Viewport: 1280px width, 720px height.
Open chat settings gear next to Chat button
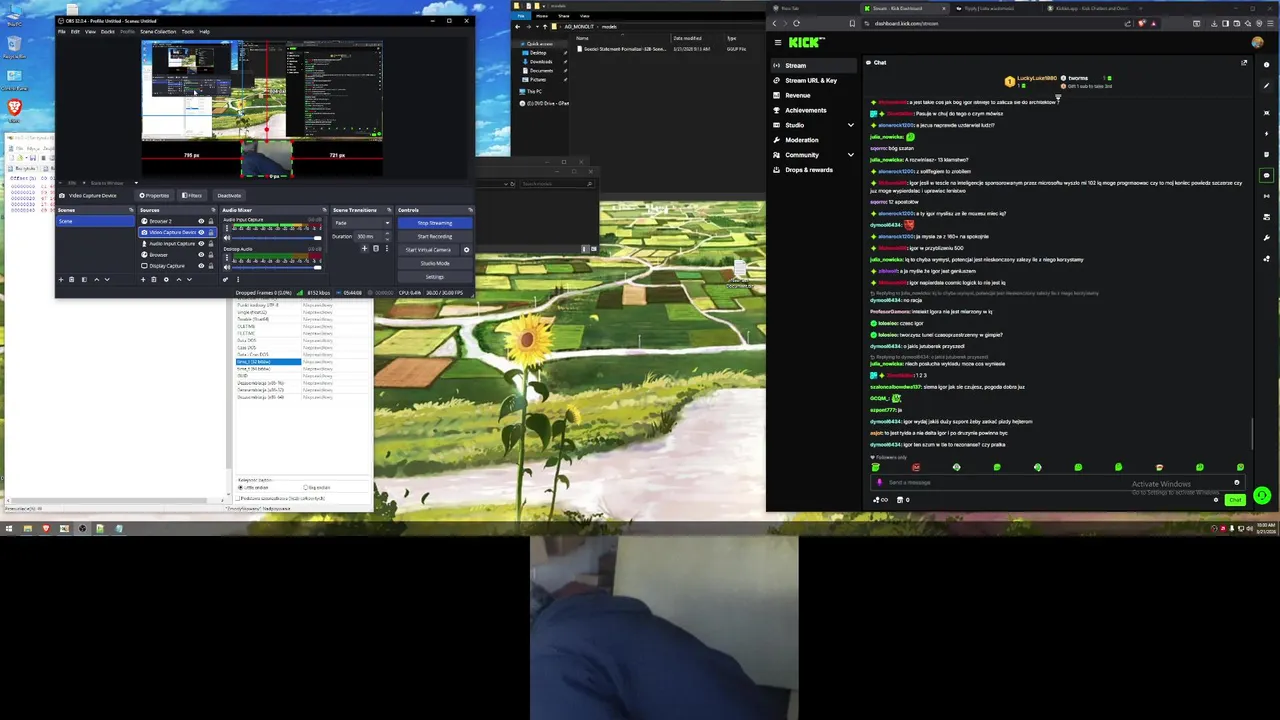tap(1216, 500)
